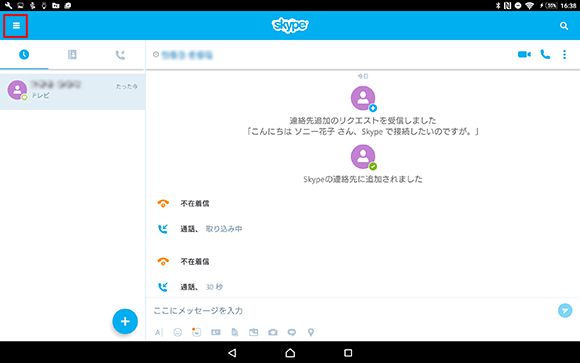Viewport: 580px width, 363px height.
Task: Tap the avatar with green checkmark badge
Action: tap(363, 157)
